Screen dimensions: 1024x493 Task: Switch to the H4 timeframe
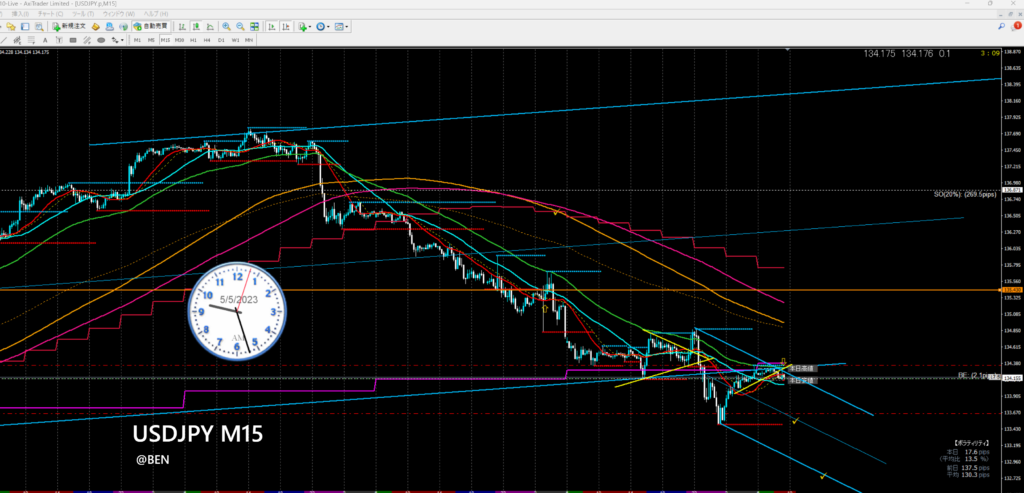point(207,40)
